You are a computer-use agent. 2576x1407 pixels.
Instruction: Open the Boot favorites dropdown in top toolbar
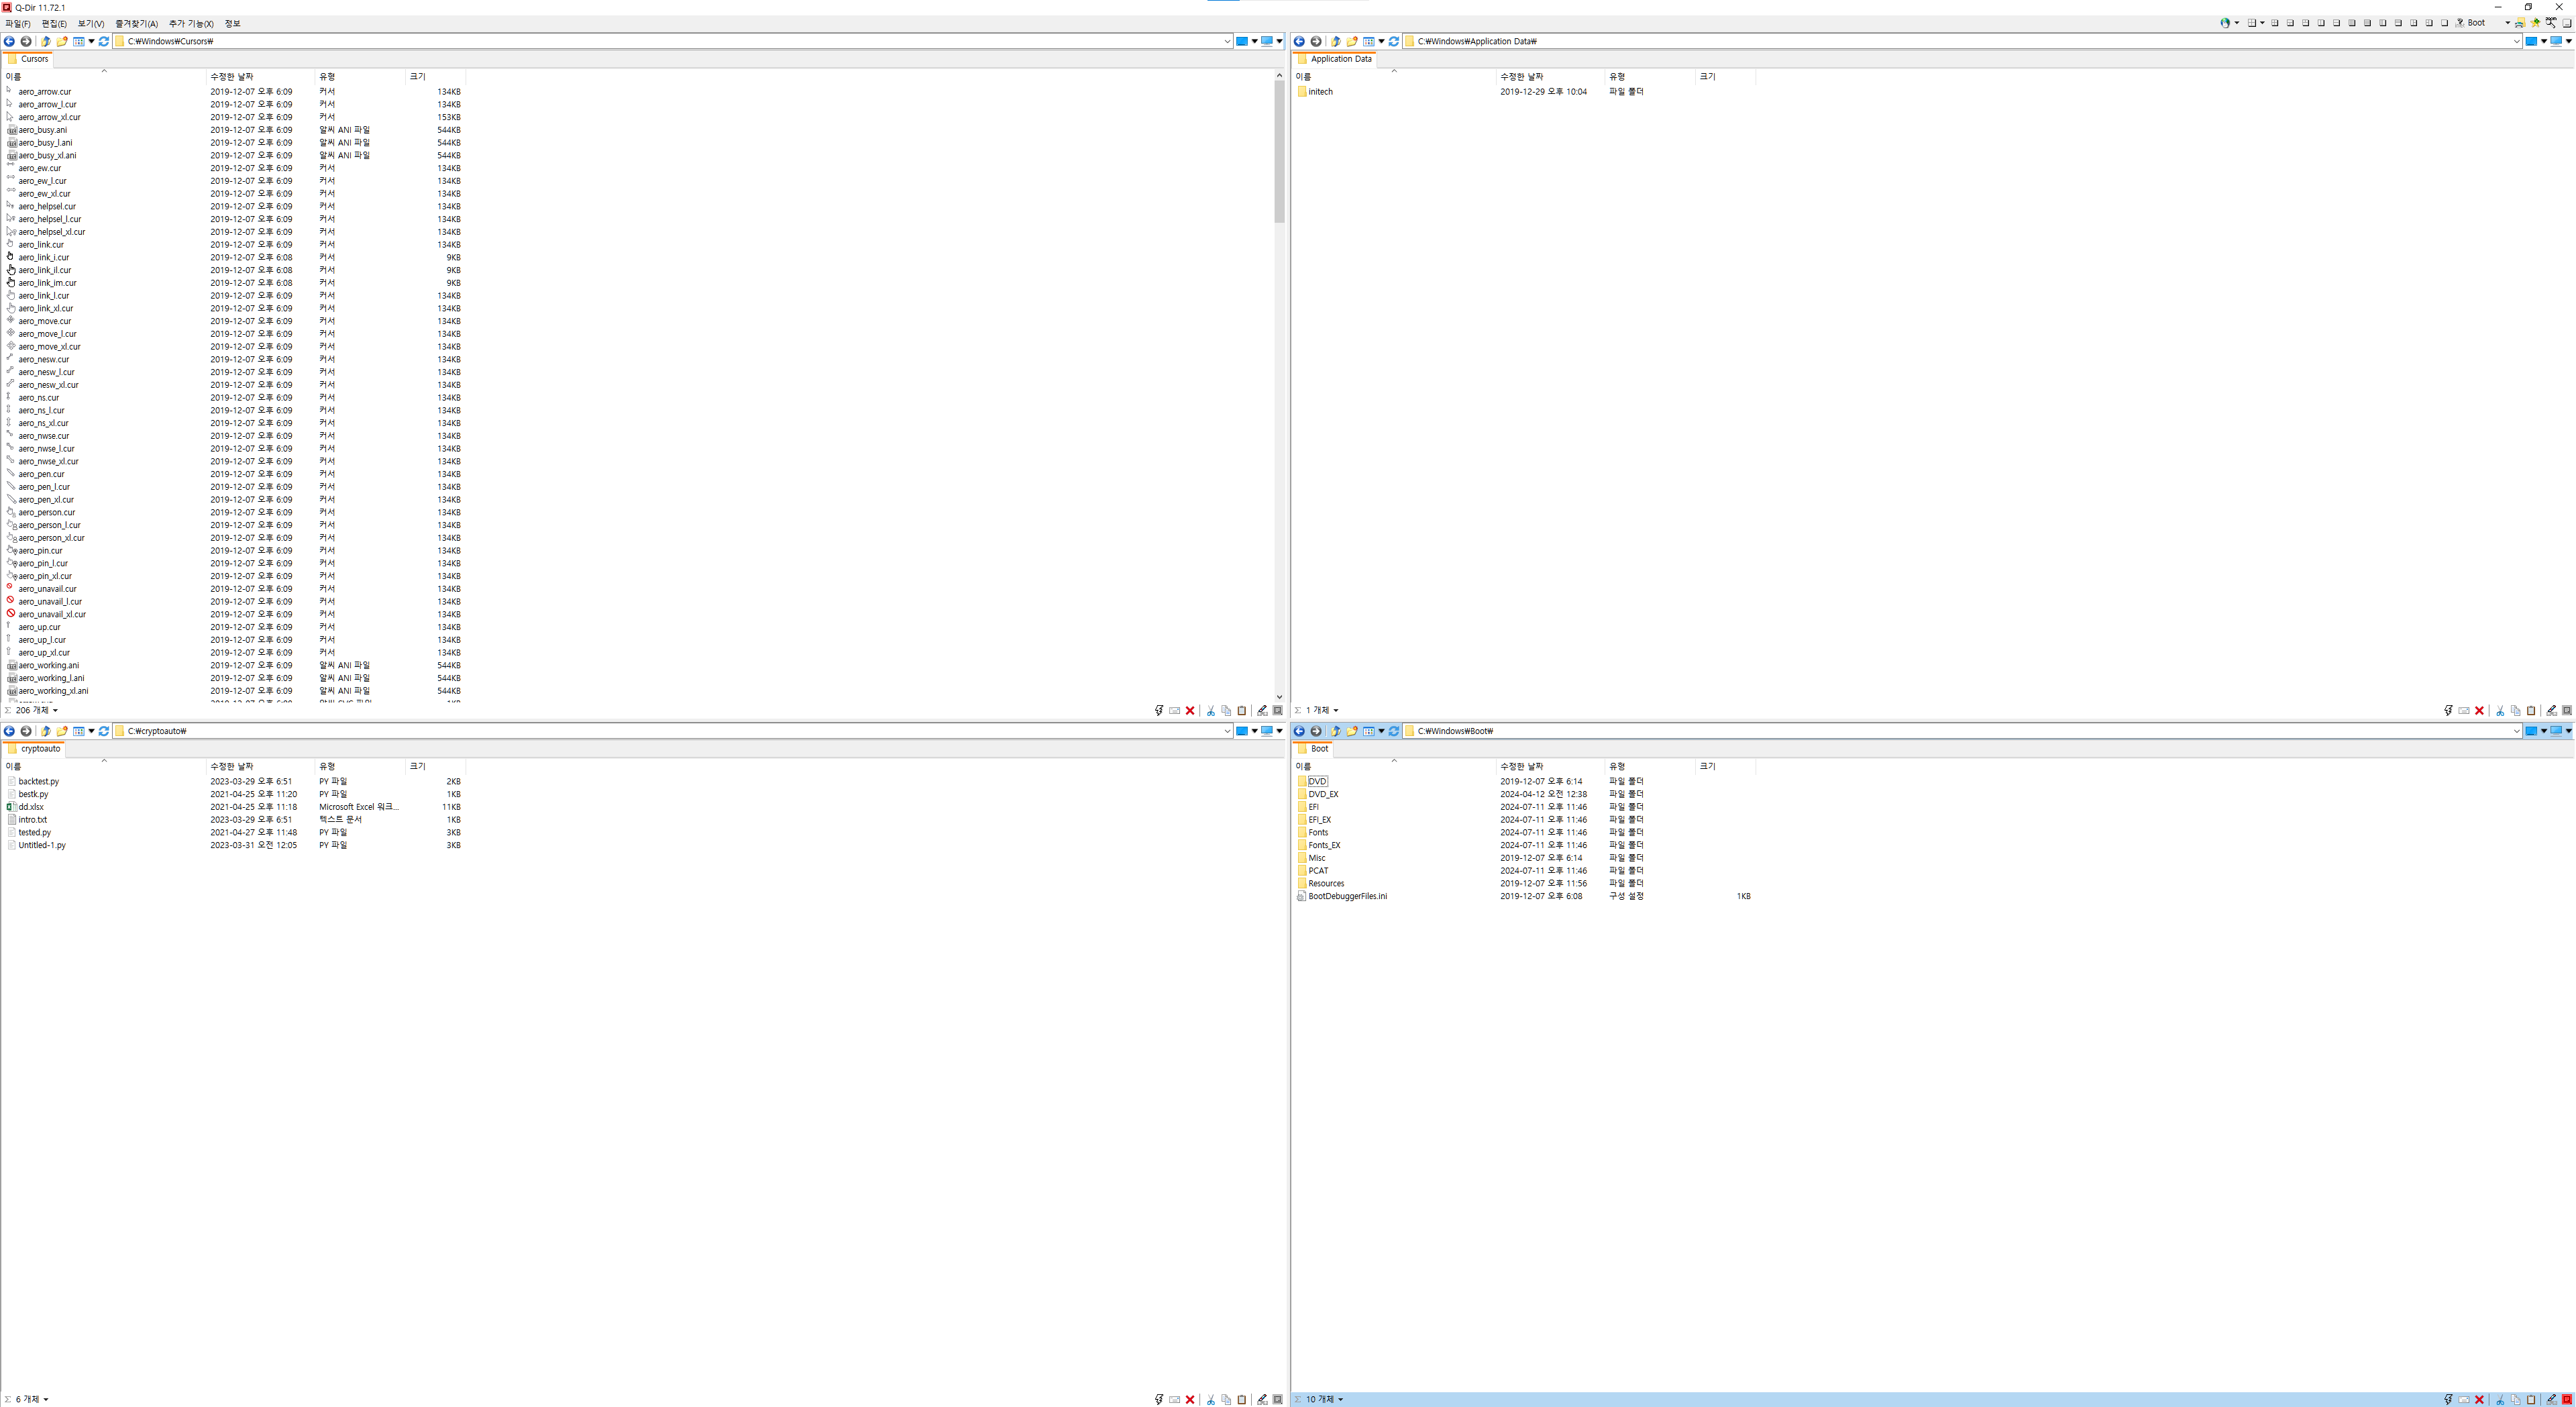pos(2507,23)
